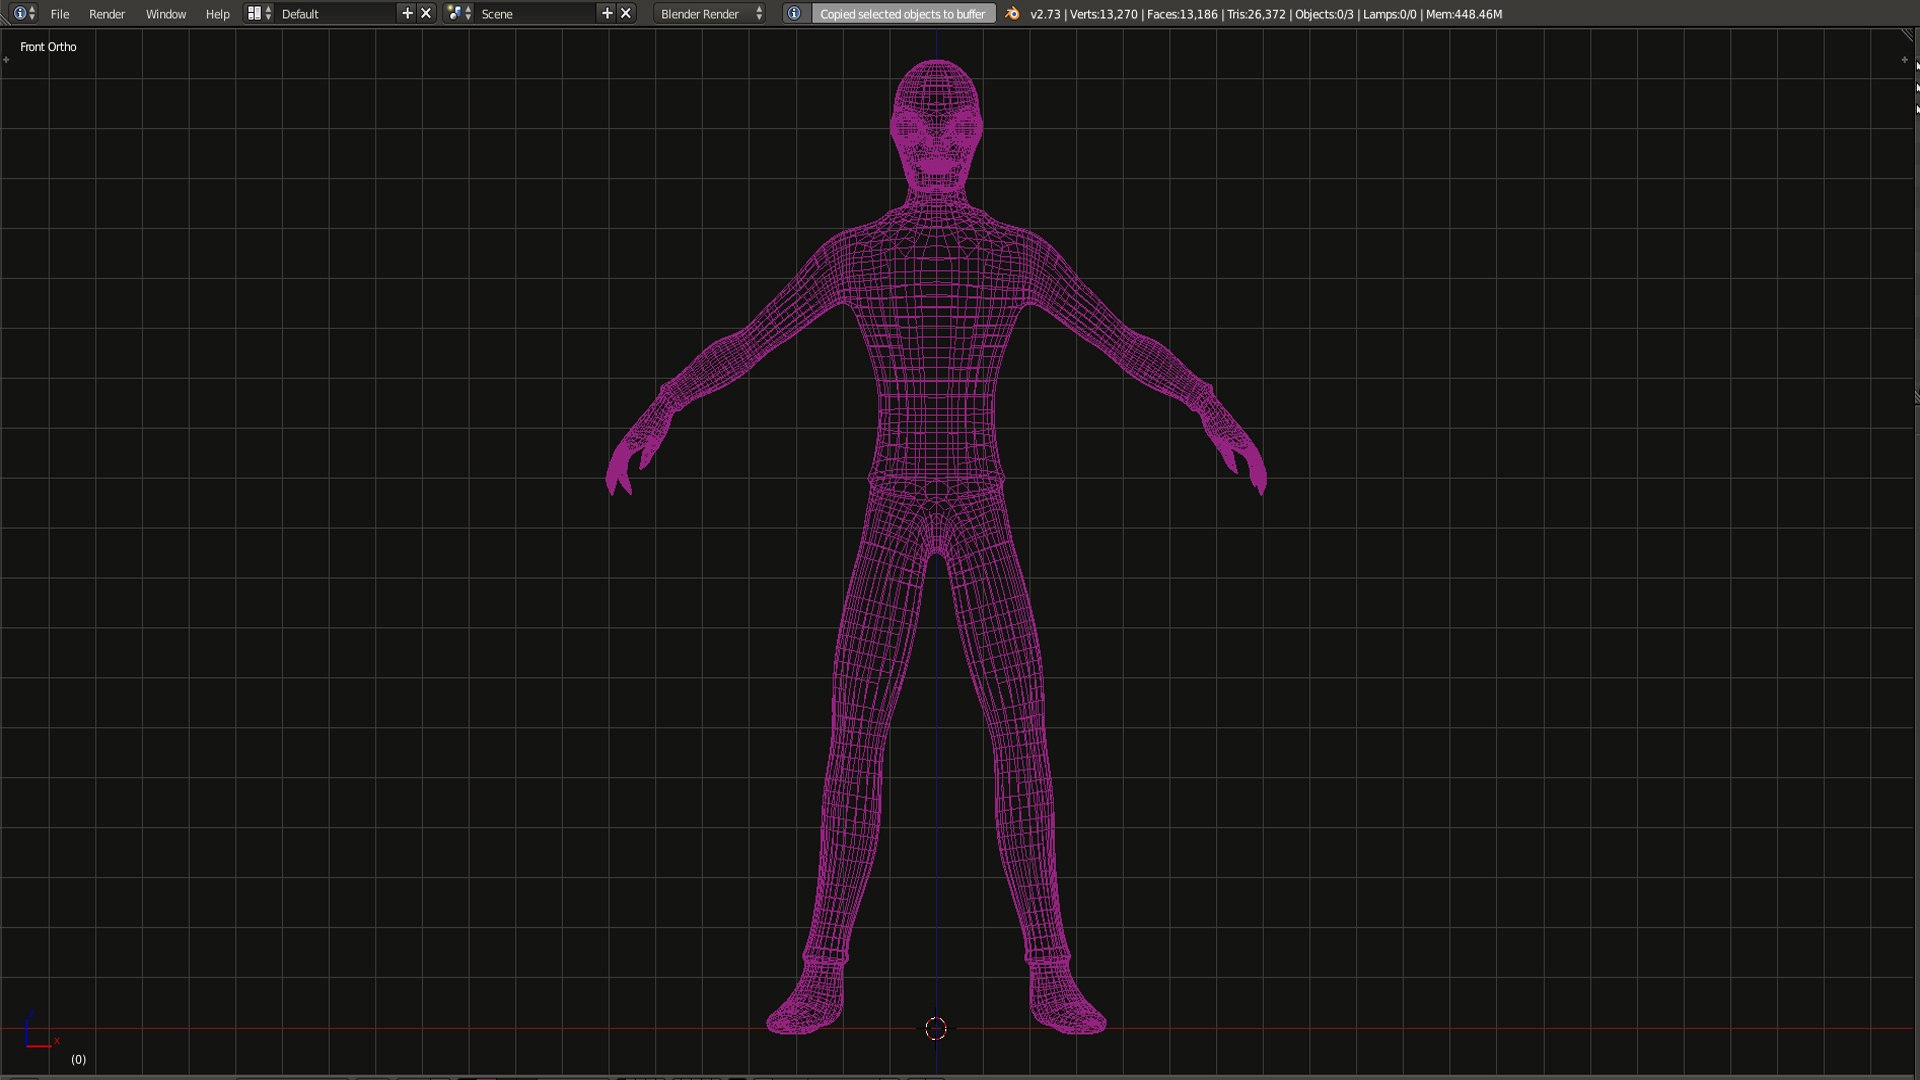Viewport: 1920px width, 1080px height.
Task: Click the Scene name field
Action: pyautogui.click(x=535, y=14)
